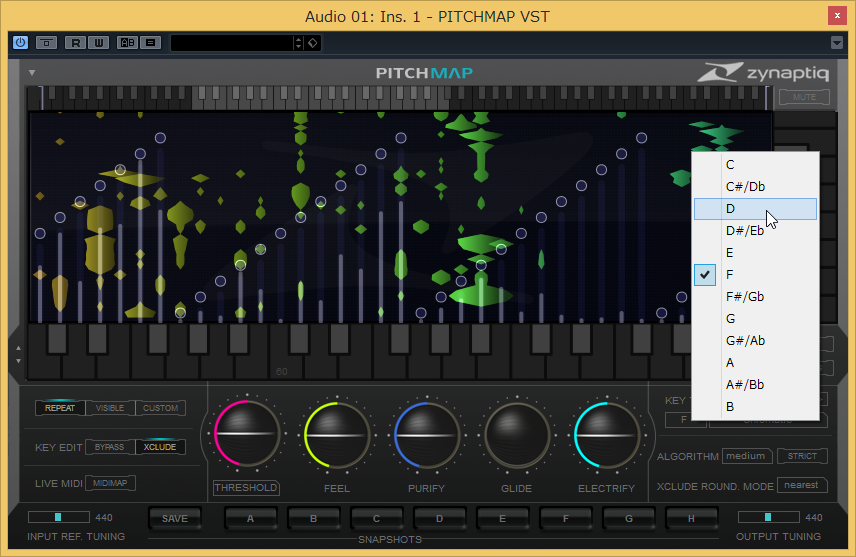Recall snapshot B
Viewport: 856px width, 557px height.
pos(314,519)
